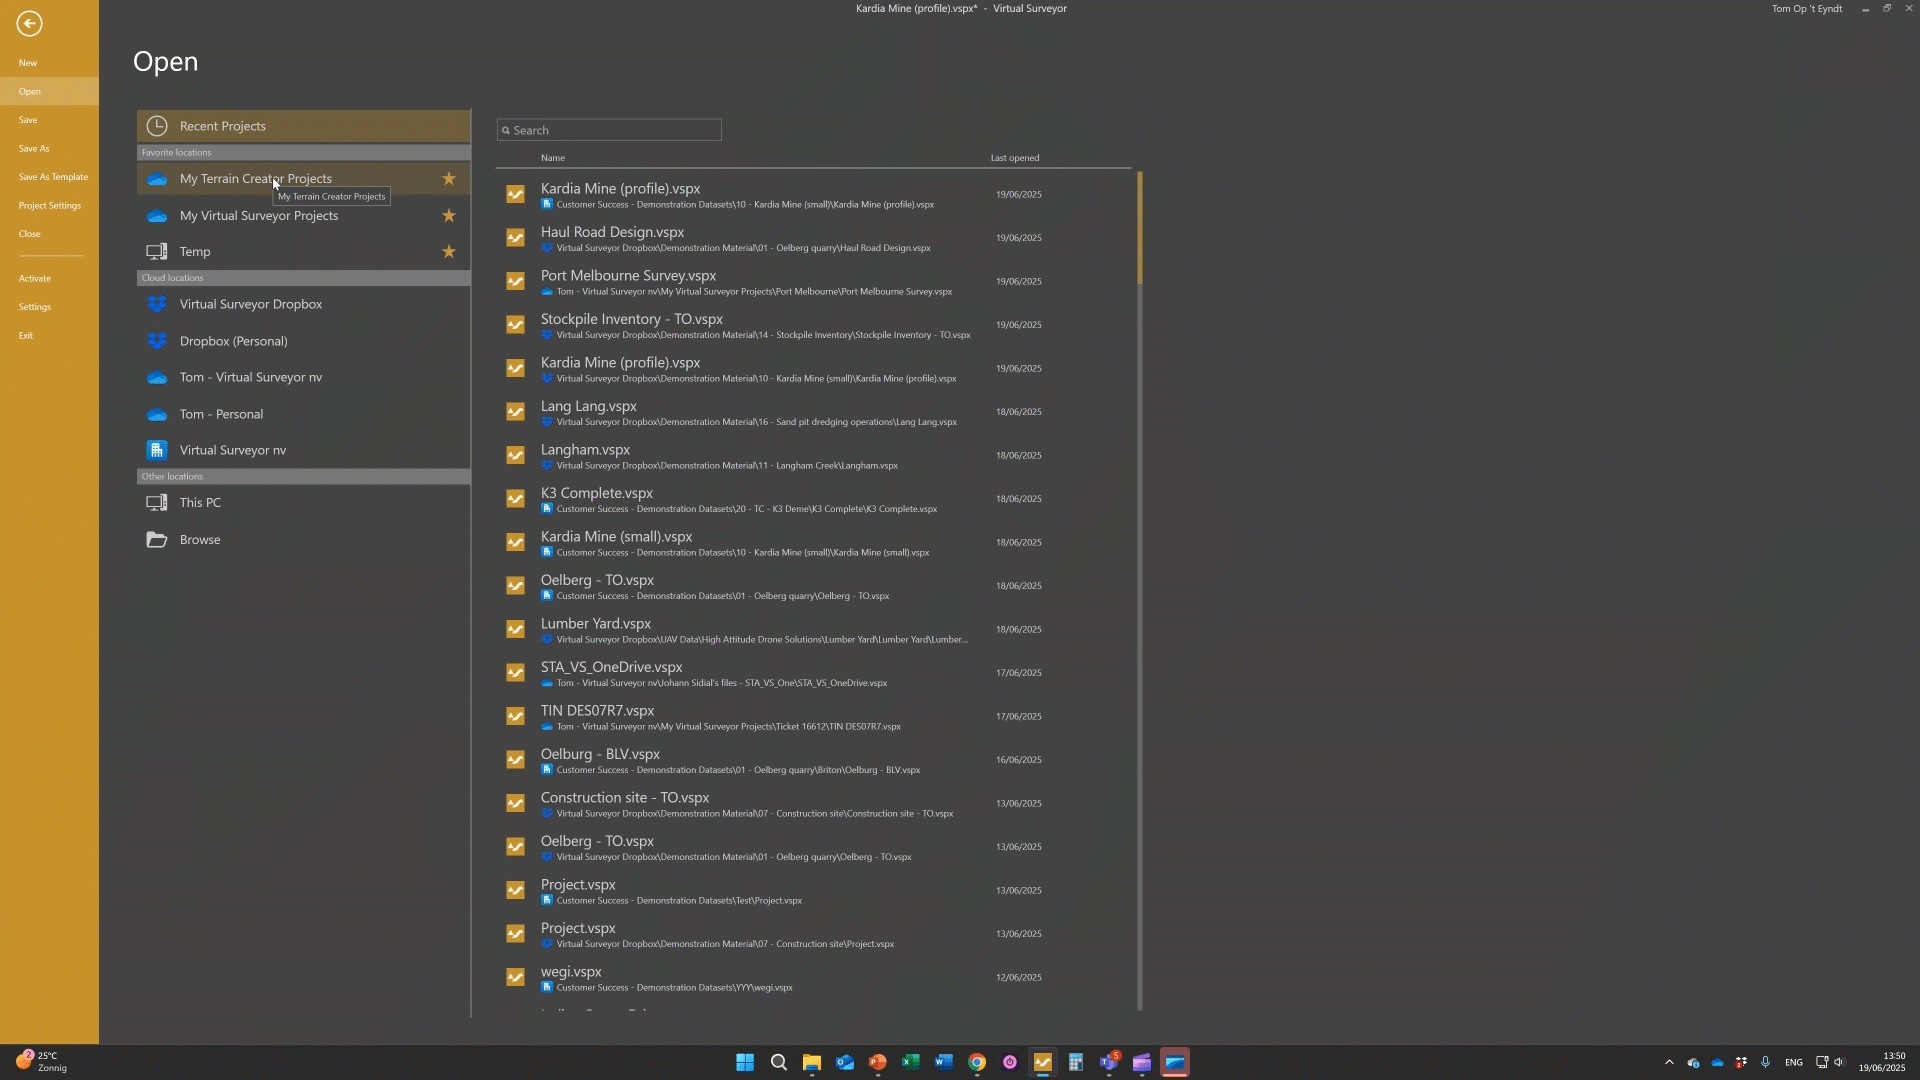The image size is (1920, 1080).
Task: Click Activate in the sidebar
Action: pos(49,279)
